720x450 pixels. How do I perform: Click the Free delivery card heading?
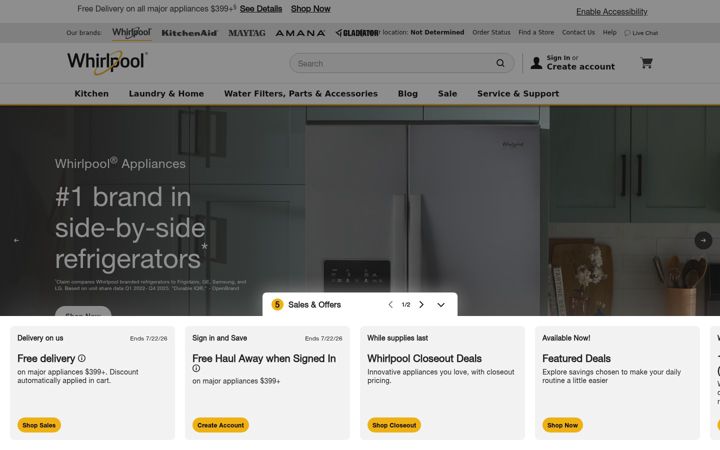pyautogui.click(x=46, y=358)
